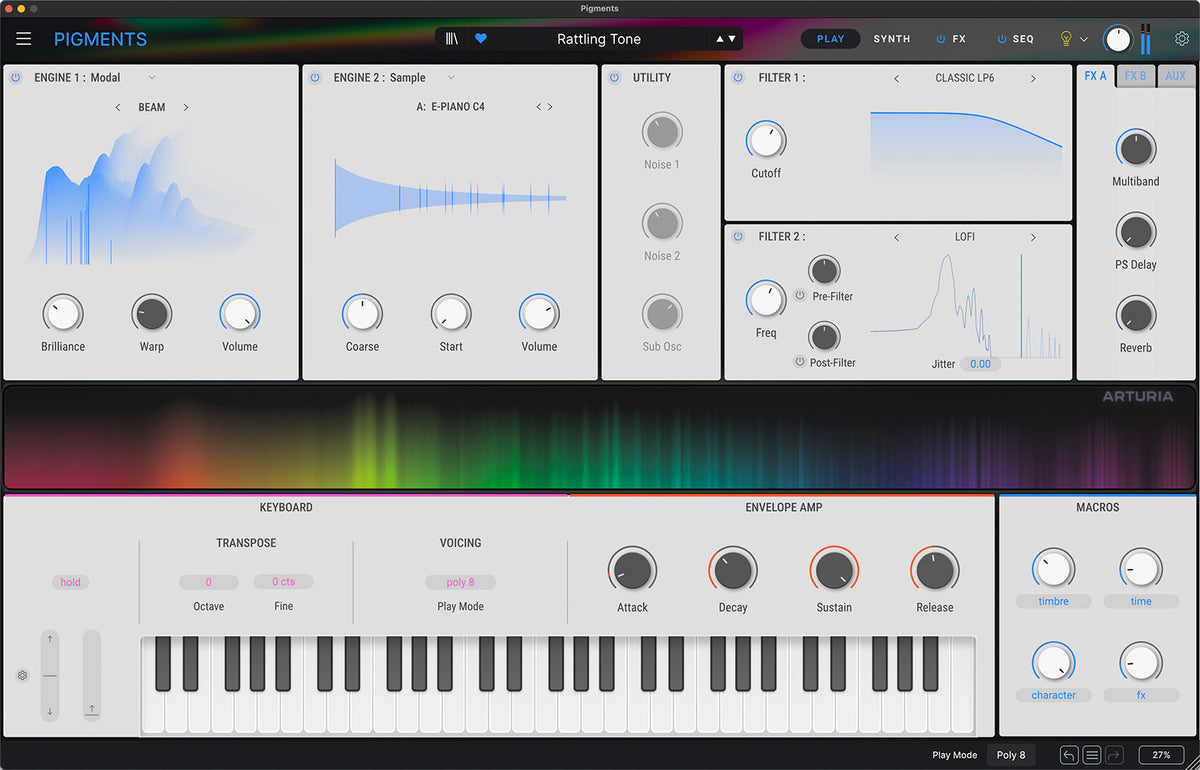Screen dimensions: 1200x770
Task: Click the pitch bend wheel strip
Action: coord(49,676)
